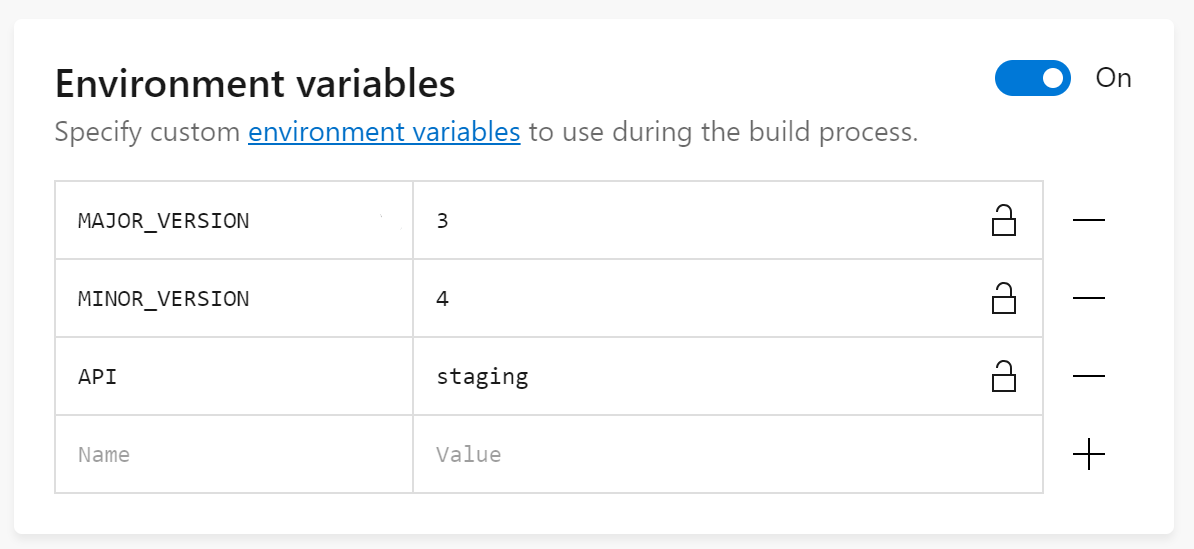Click the Environment variables heading
Screen dimensions: 1194x549
coord(255,84)
